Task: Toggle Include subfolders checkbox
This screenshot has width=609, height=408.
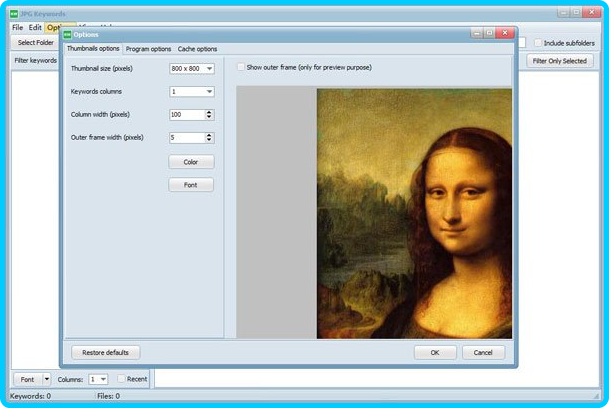Action: pos(538,43)
